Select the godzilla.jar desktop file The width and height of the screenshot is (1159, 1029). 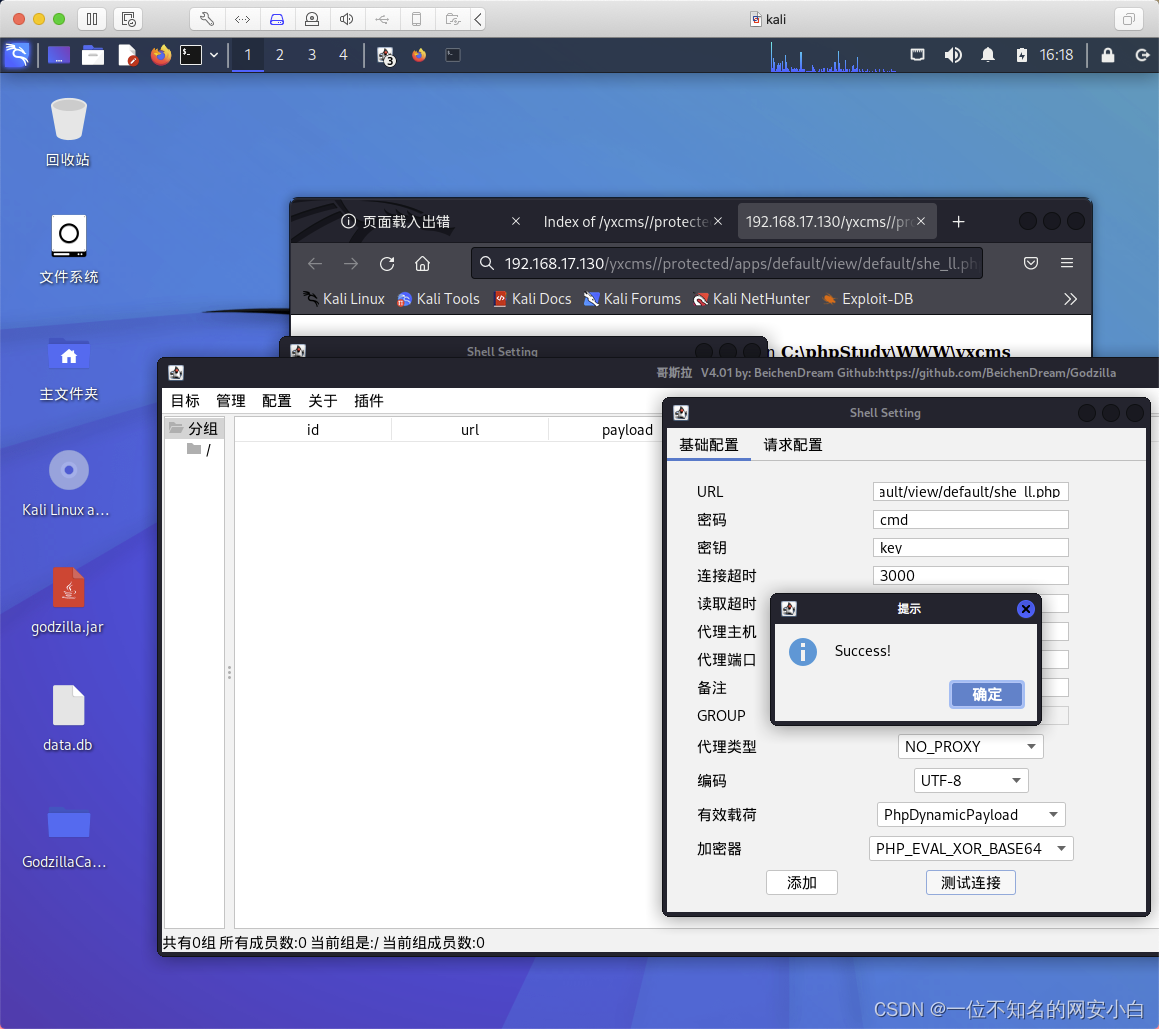68,600
